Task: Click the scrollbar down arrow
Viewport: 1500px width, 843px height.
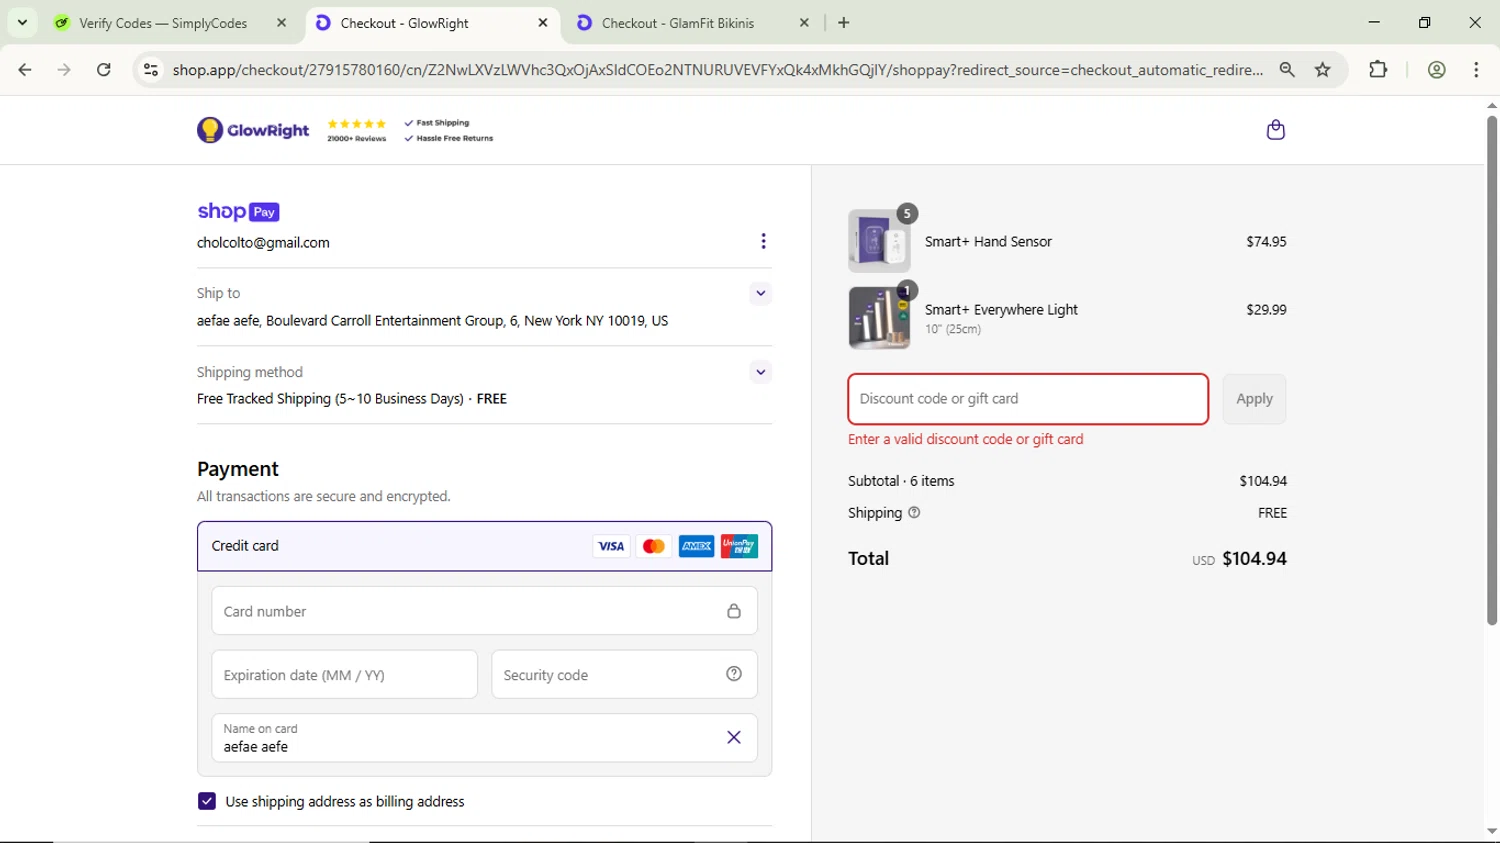Action: pyautogui.click(x=1492, y=832)
